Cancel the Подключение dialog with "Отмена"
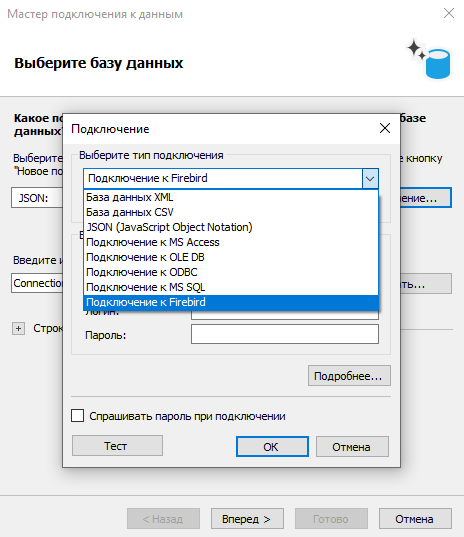Image resolution: width=464 pixels, height=537 pixels. (352, 447)
